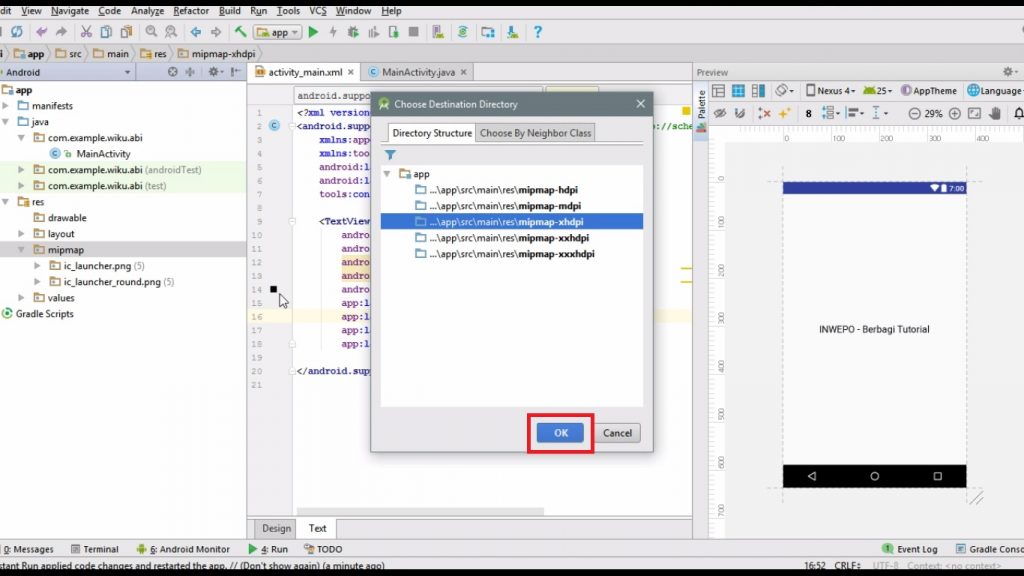This screenshot has width=1024, height=576.
Task: Zoom in the layout preview
Action: coord(955,114)
